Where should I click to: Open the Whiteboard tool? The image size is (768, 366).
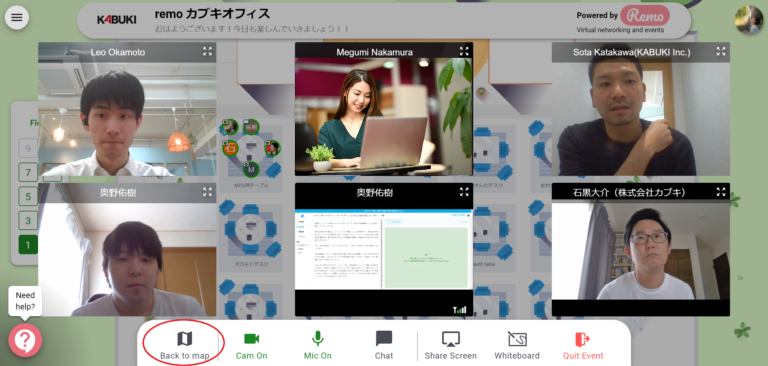[517, 346]
